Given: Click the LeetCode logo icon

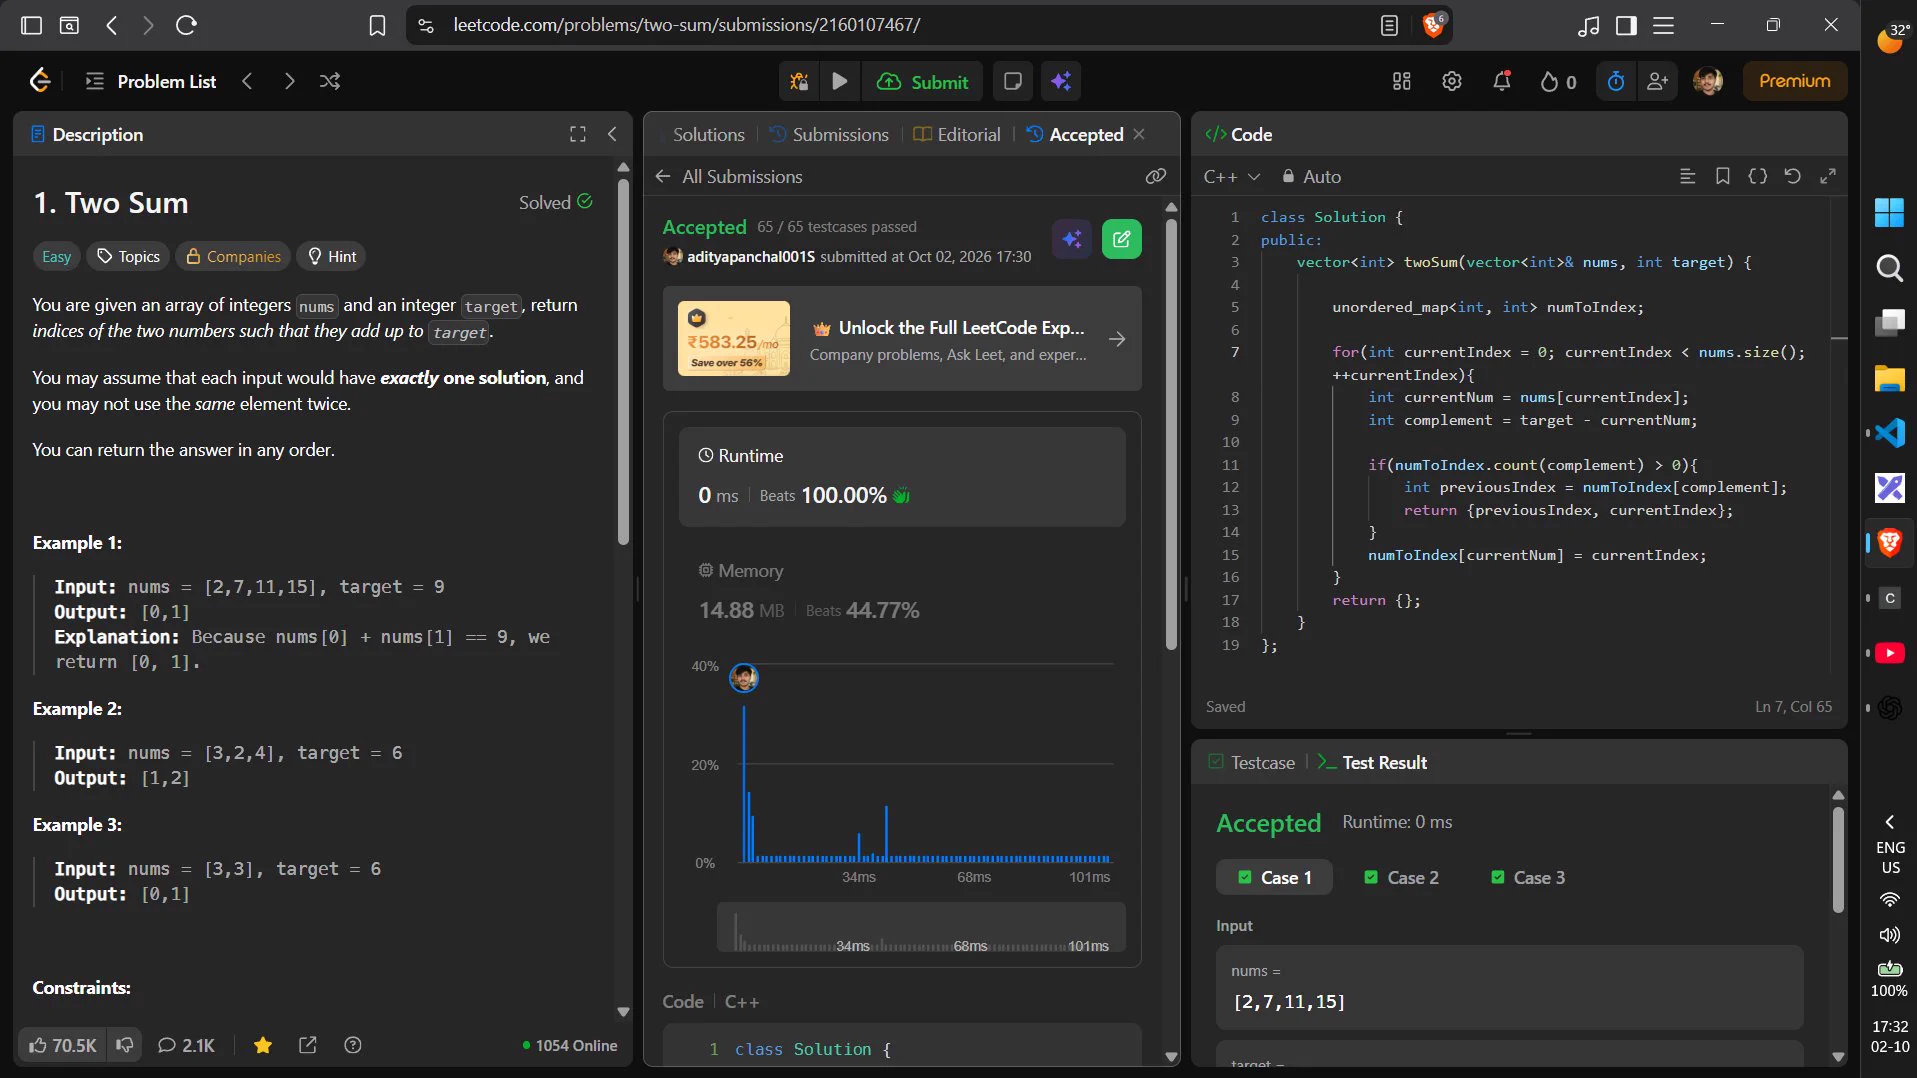Looking at the screenshot, I should [40, 81].
